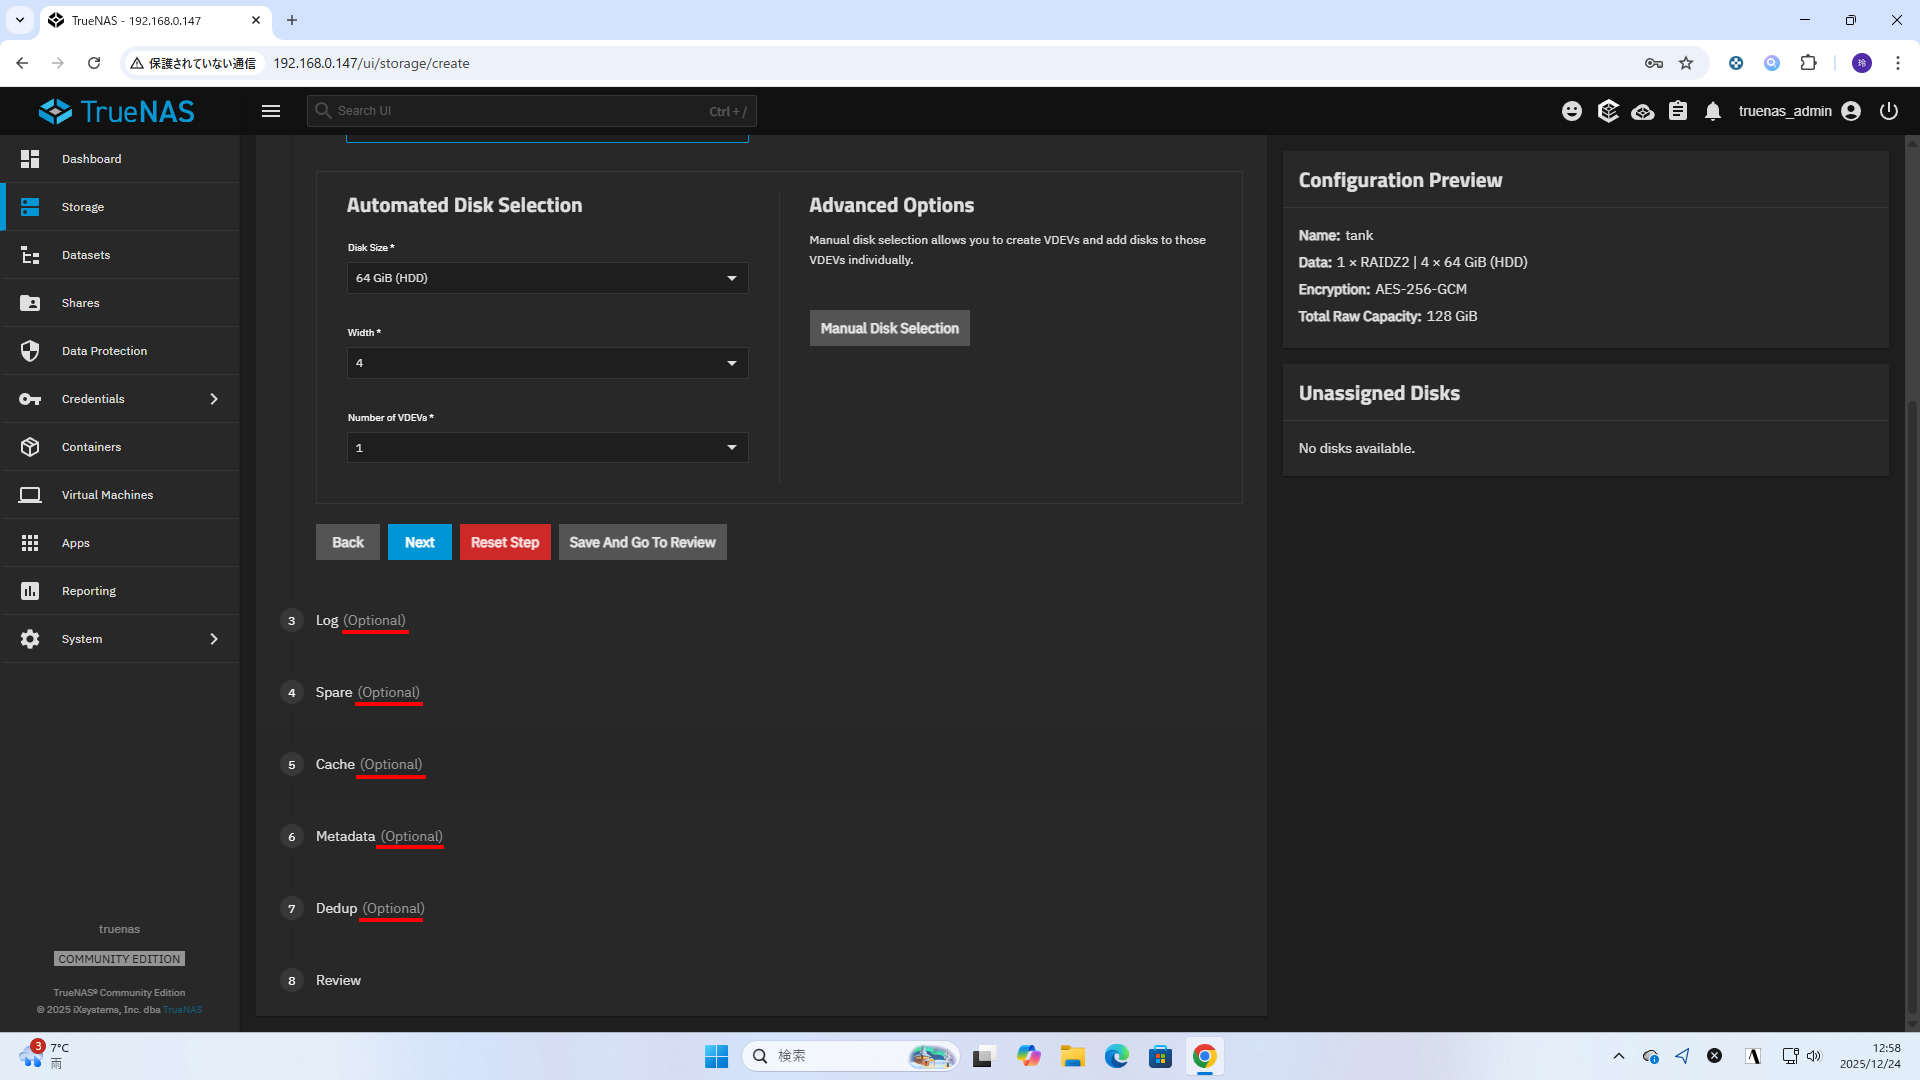Image resolution: width=1920 pixels, height=1080 pixels.
Task: Expand the System menu chevron
Action: tap(214, 639)
